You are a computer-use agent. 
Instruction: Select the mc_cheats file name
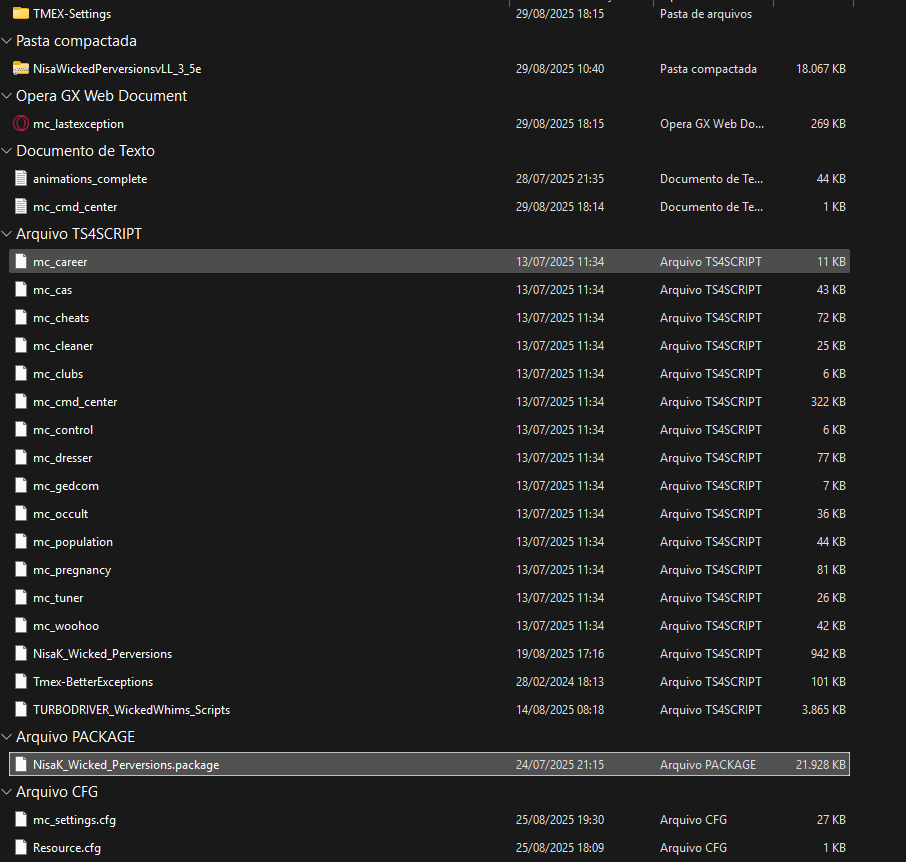(x=61, y=318)
